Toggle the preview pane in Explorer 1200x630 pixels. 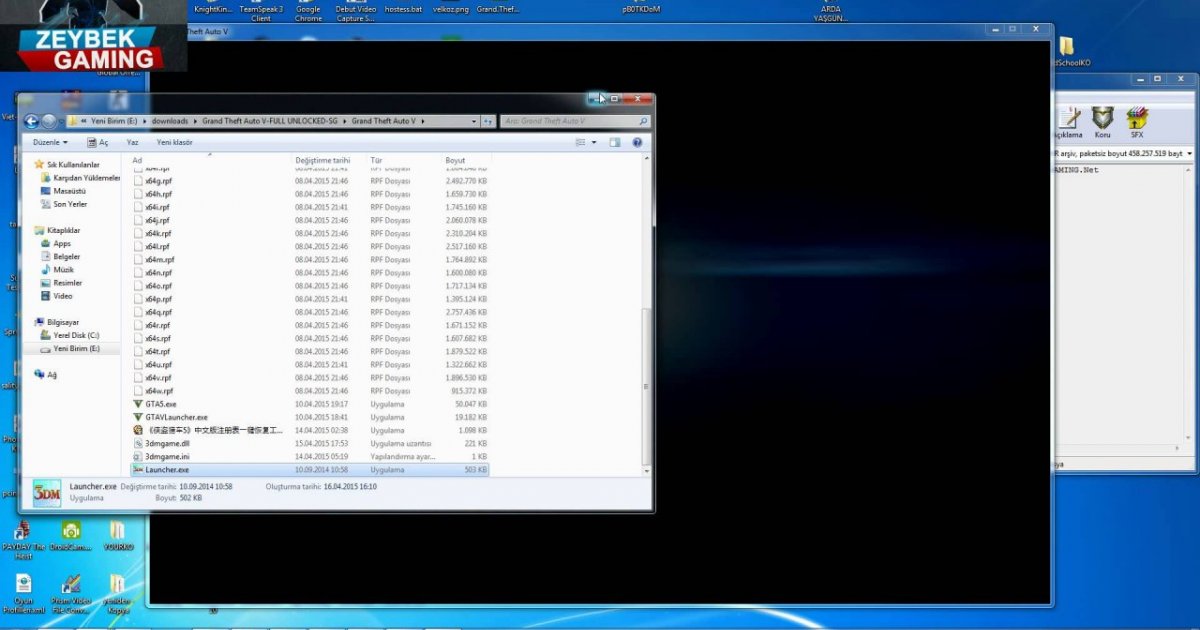[613, 142]
